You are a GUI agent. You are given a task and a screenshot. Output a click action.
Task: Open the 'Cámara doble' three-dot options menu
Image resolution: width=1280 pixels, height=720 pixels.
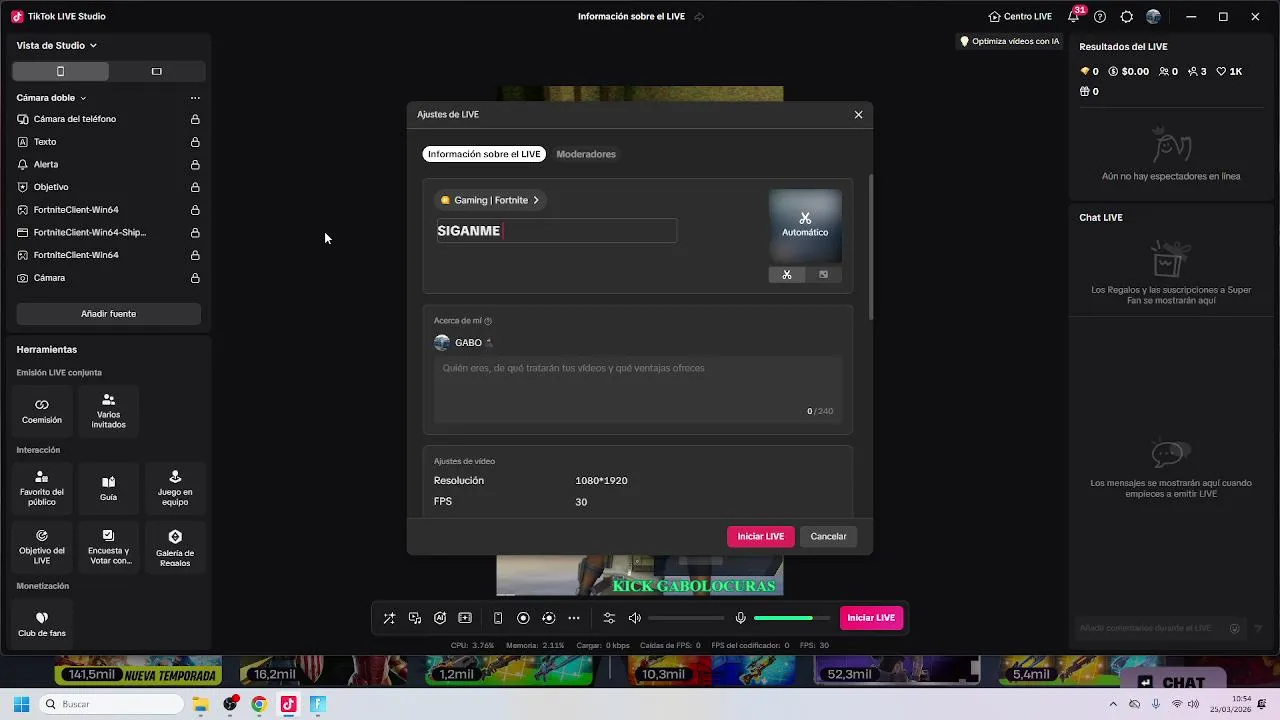click(195, 98)
